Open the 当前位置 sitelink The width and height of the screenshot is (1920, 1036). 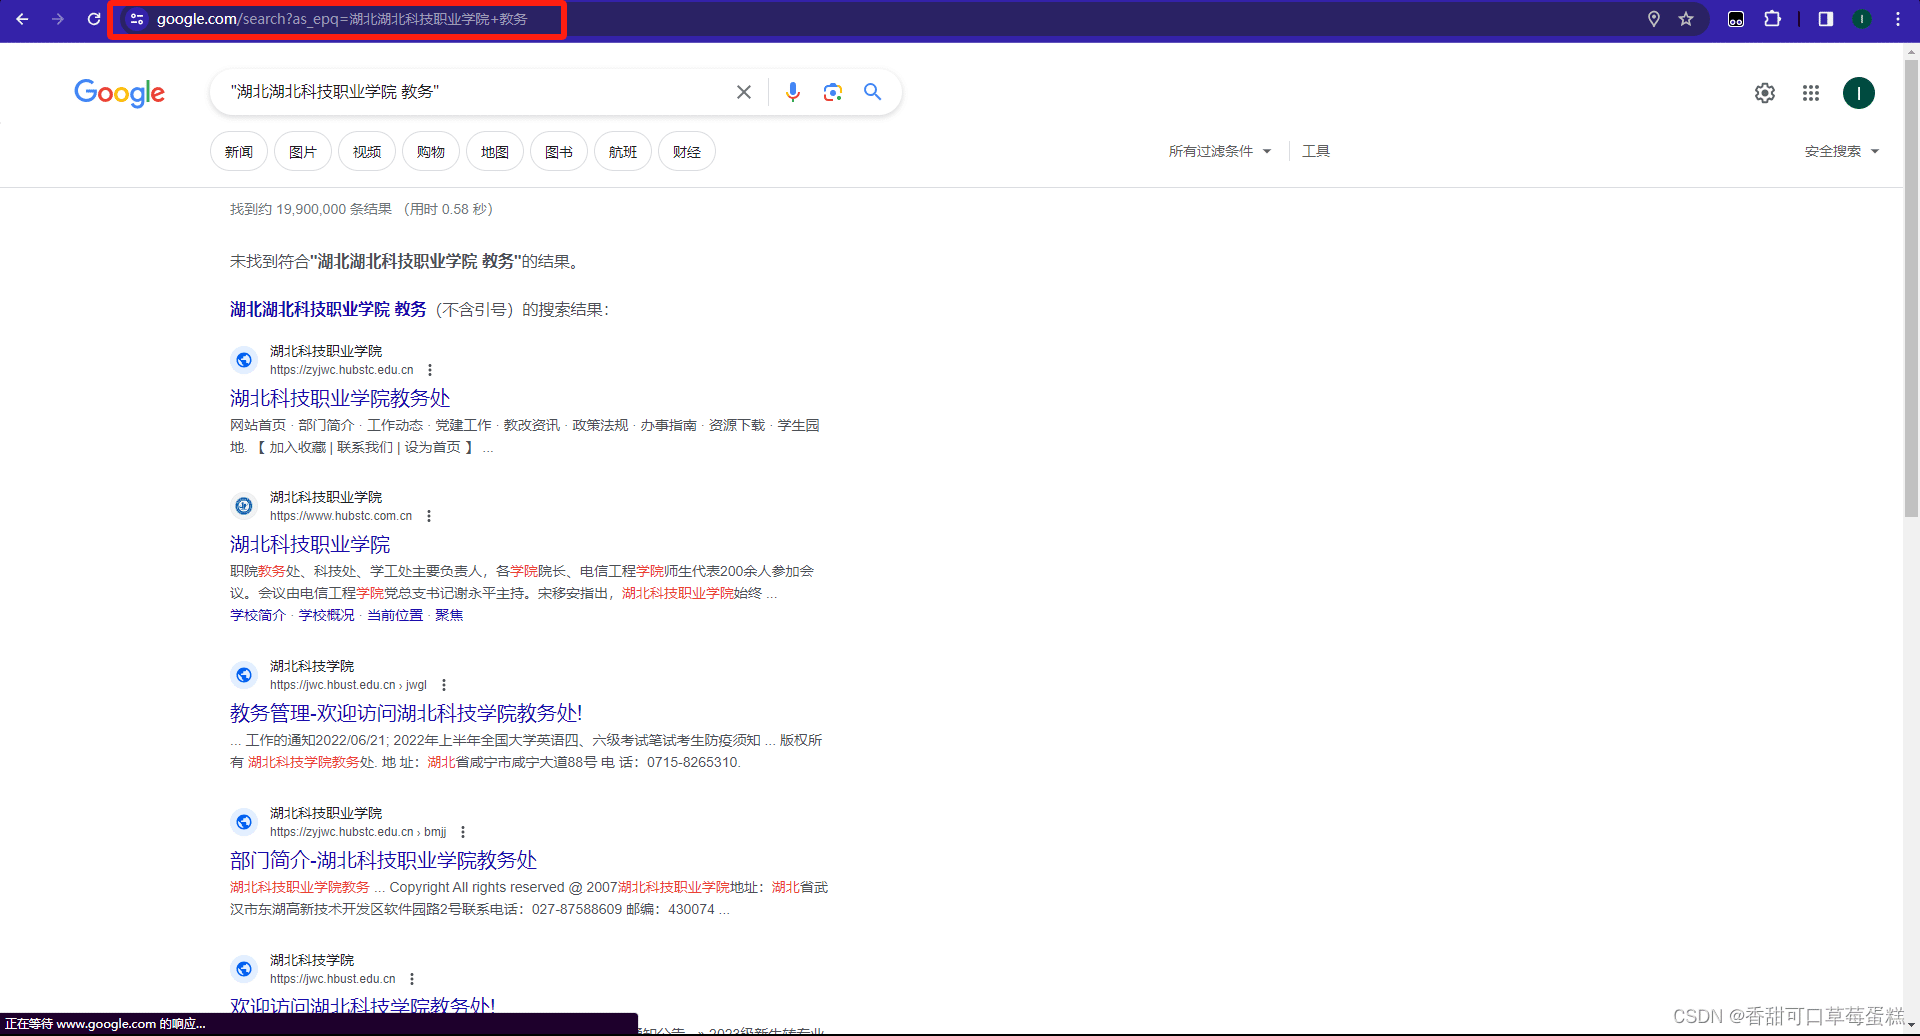[x=395, y=615]
